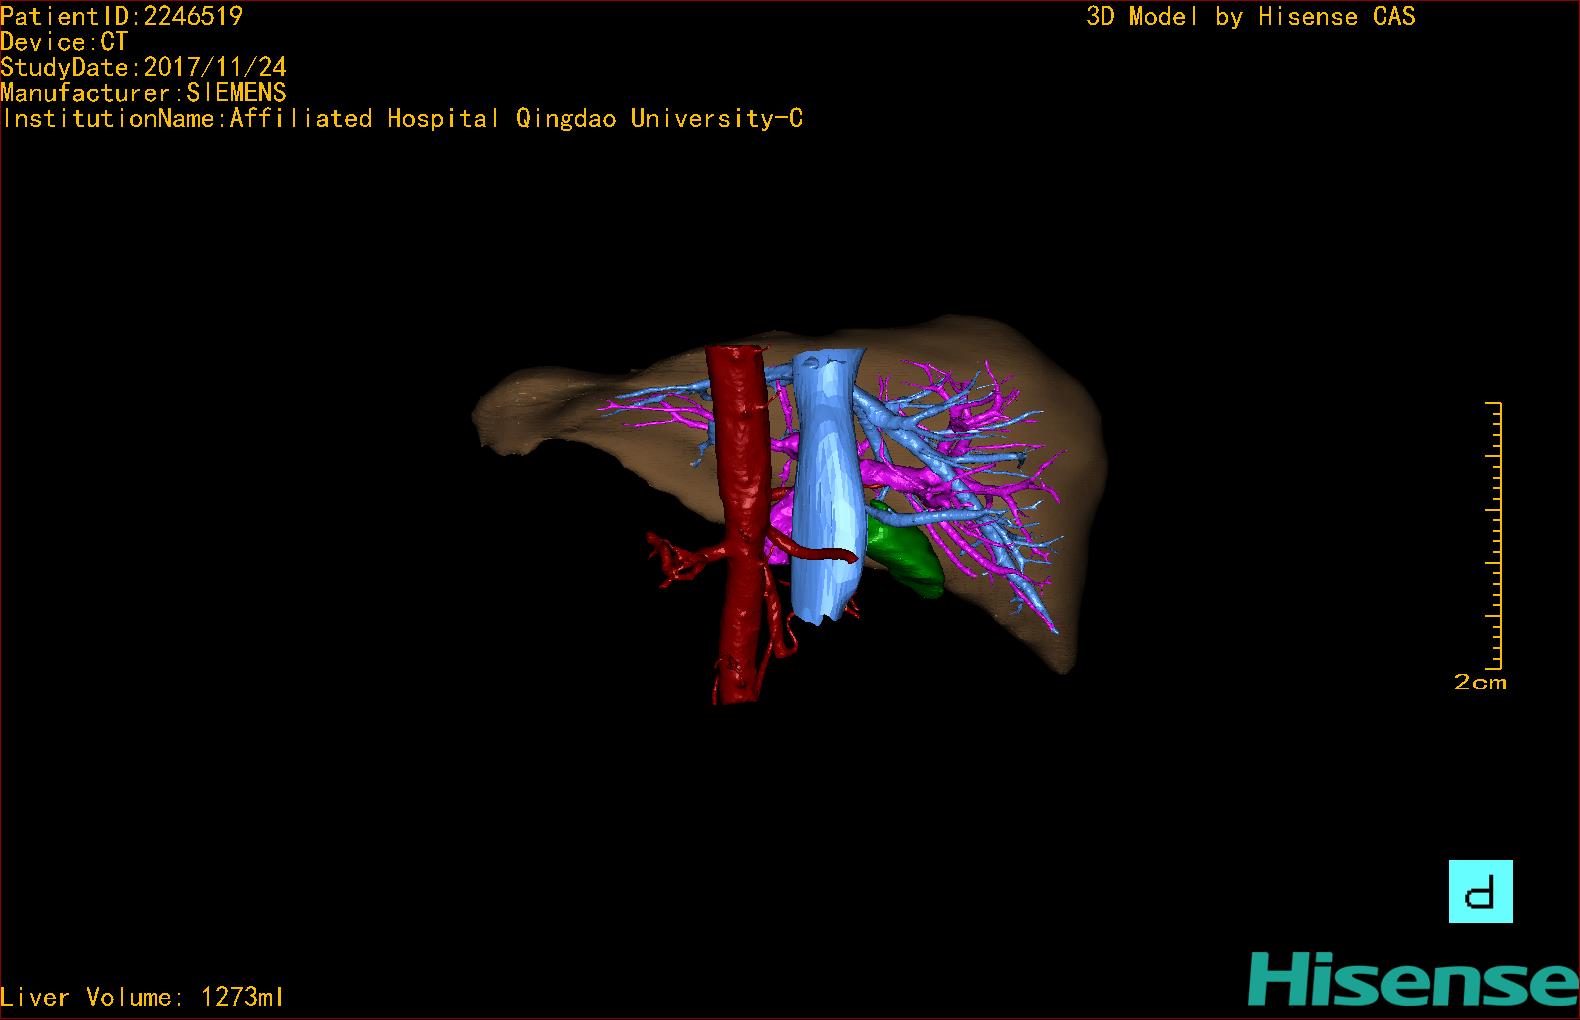Click 'StudyDate:2017/11/24' text

143,67
